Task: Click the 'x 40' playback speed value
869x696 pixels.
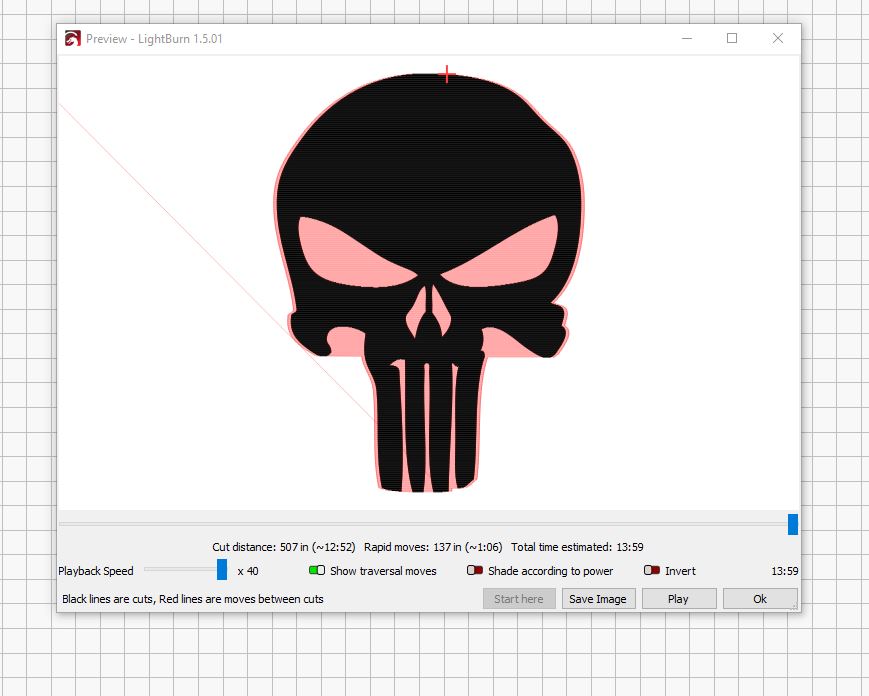Action: 248,571
